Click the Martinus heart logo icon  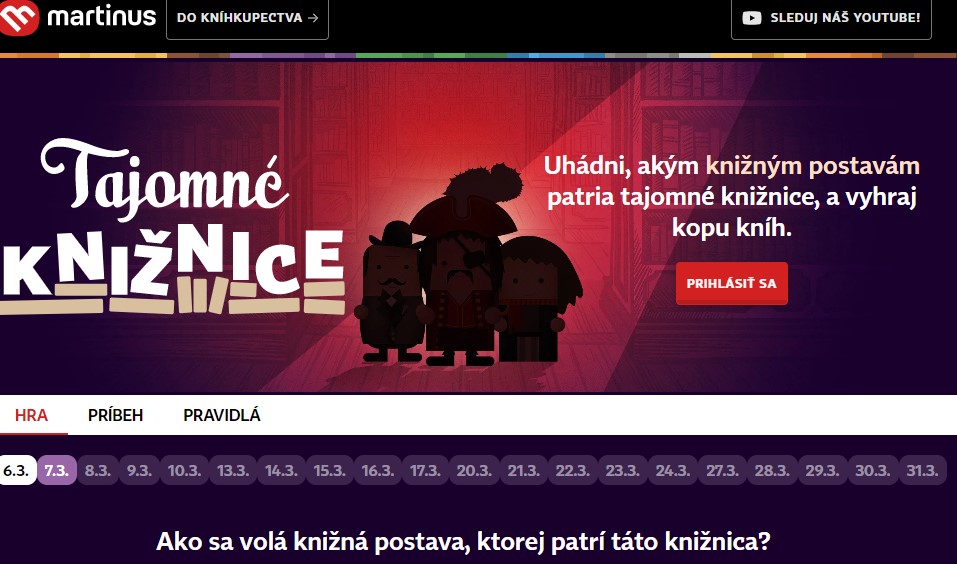click(x=19, y=18)
